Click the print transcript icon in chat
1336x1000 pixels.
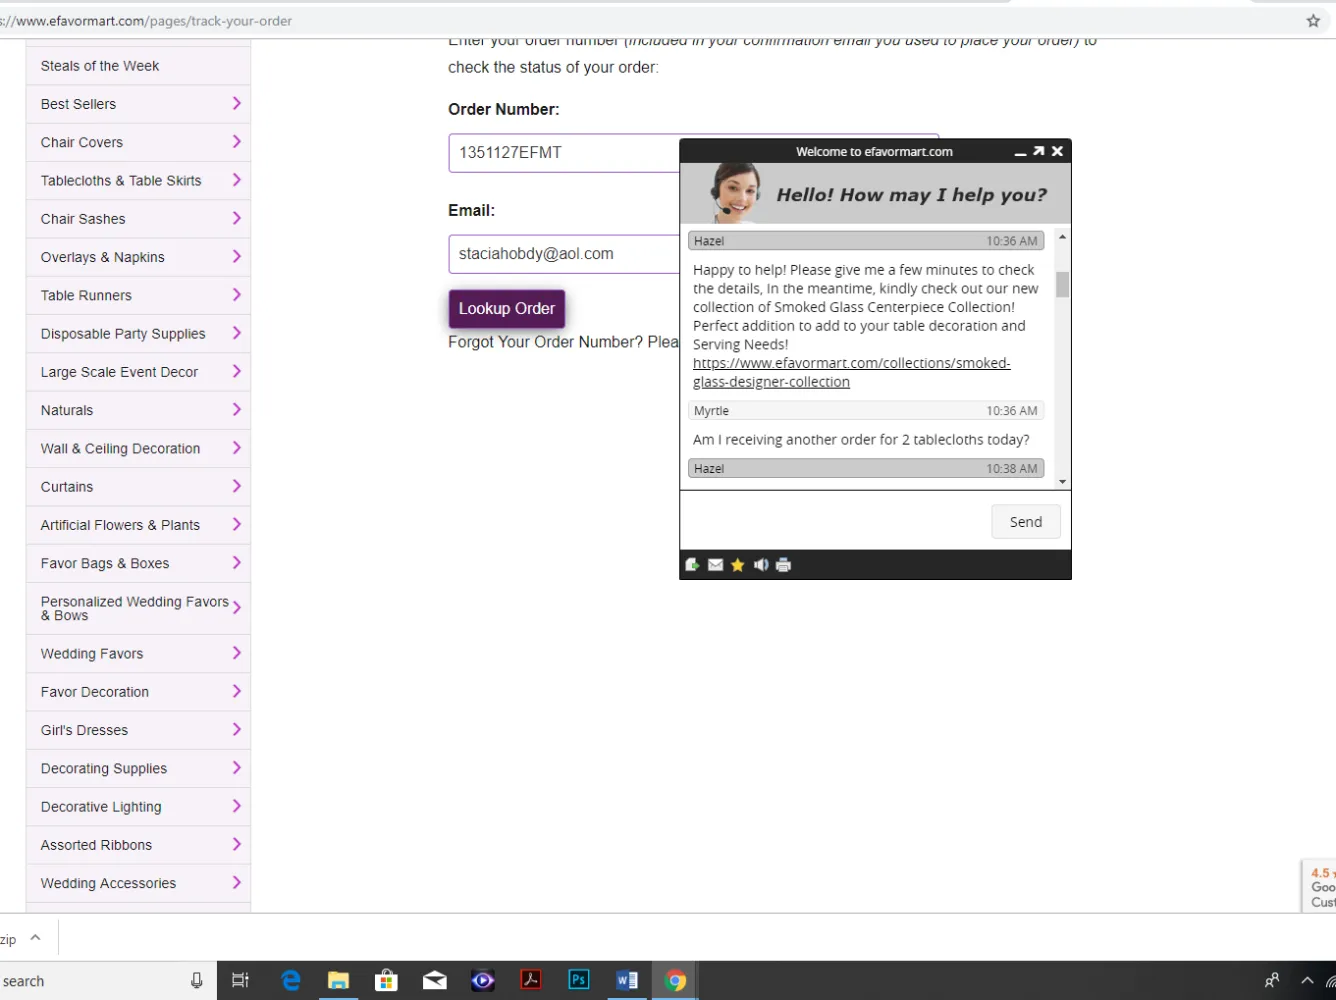(784, 565)
